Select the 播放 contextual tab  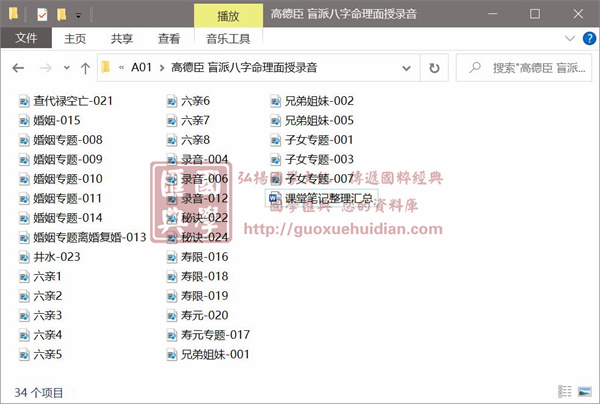(x=228, y=16)
